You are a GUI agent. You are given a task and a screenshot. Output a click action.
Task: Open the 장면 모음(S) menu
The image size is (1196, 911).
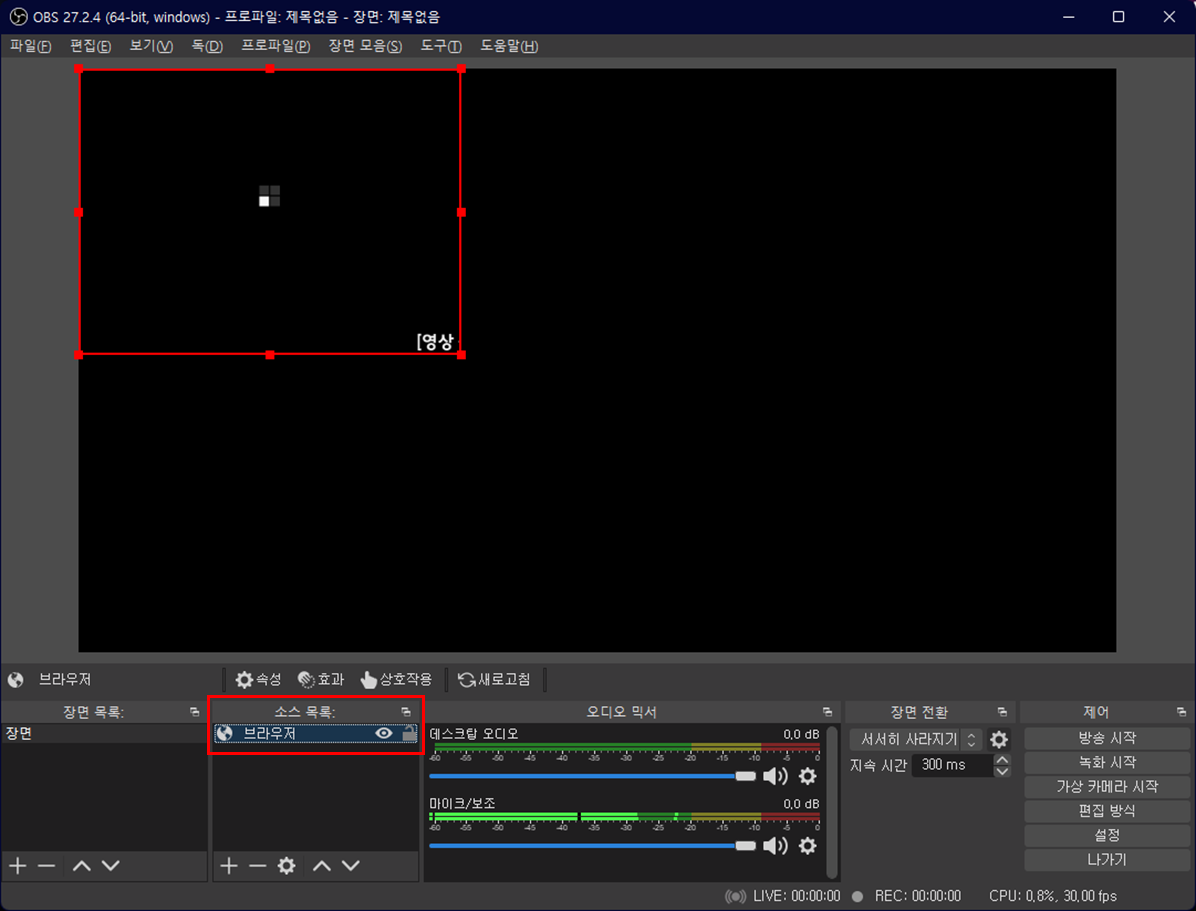(365, 46)
